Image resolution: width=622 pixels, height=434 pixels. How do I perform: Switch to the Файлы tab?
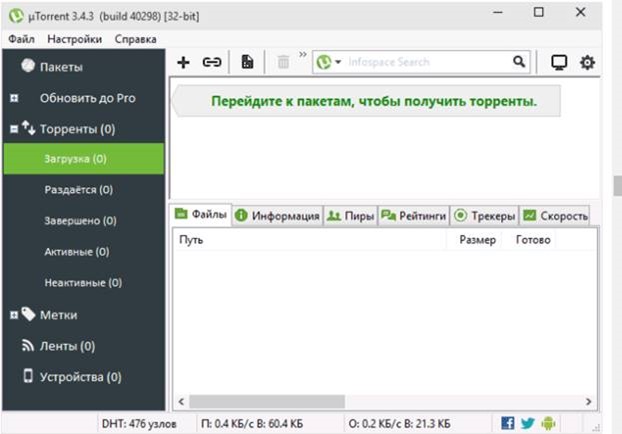click(x=201, y=215)
